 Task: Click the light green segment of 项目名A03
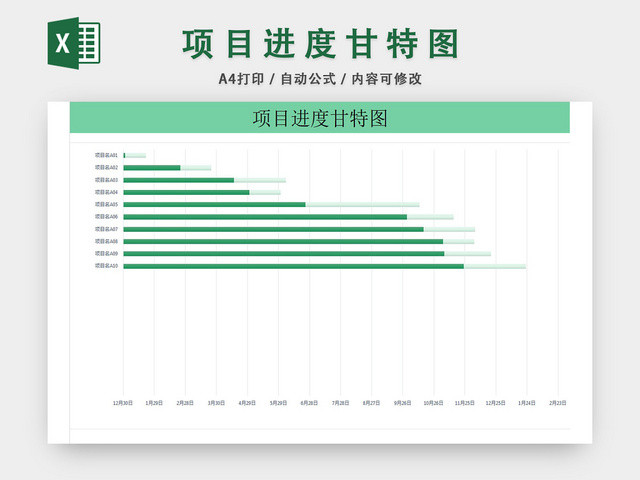pyautogui.click(x=260, y=180)
